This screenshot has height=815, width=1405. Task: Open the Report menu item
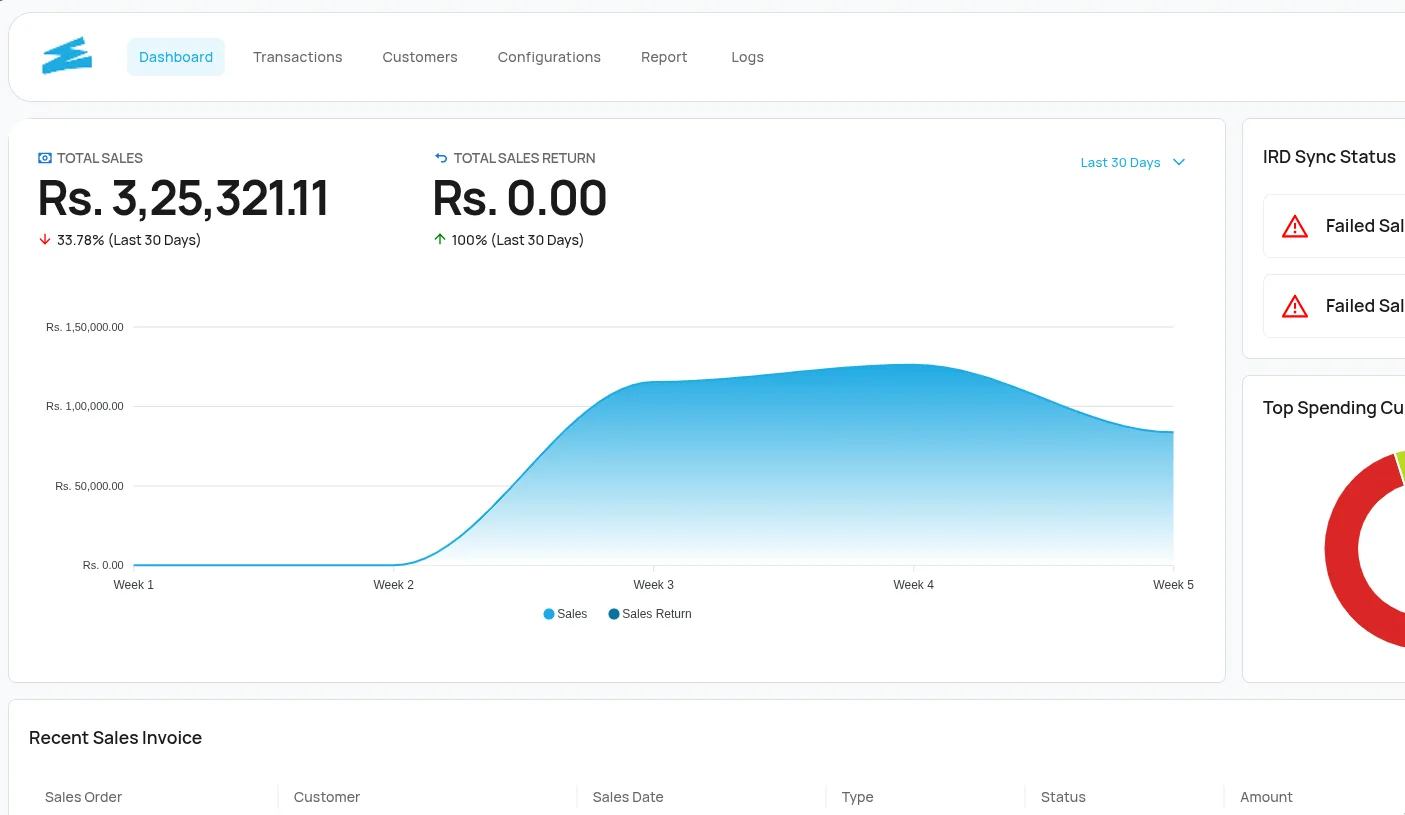click(x=664, y=57)
